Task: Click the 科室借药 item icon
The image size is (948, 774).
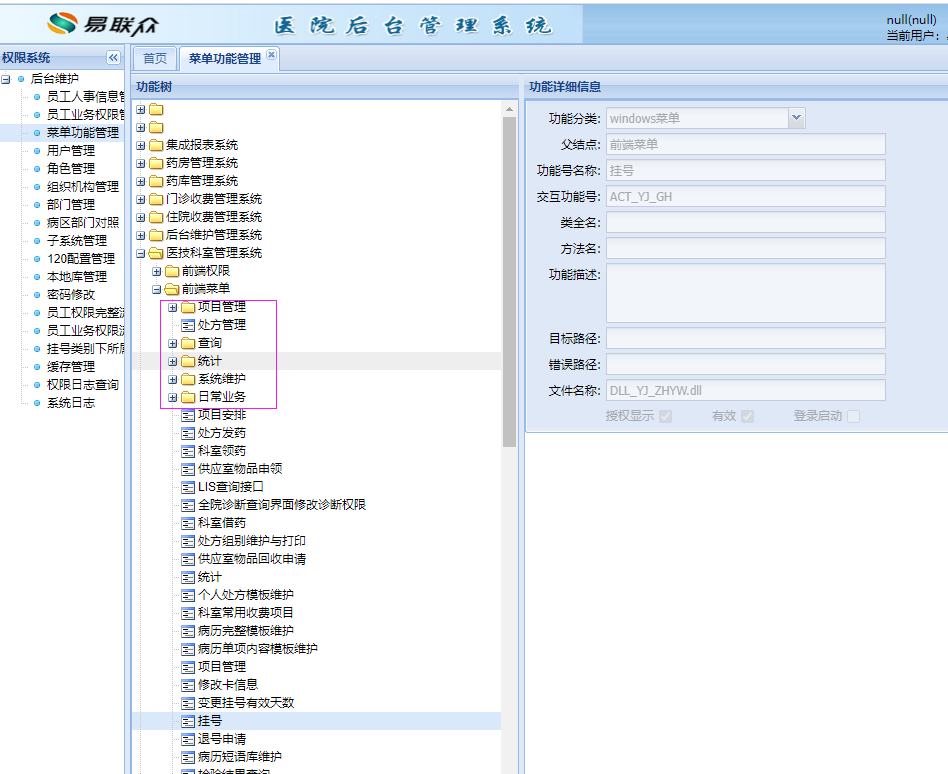Action: [x=188, y=523]
